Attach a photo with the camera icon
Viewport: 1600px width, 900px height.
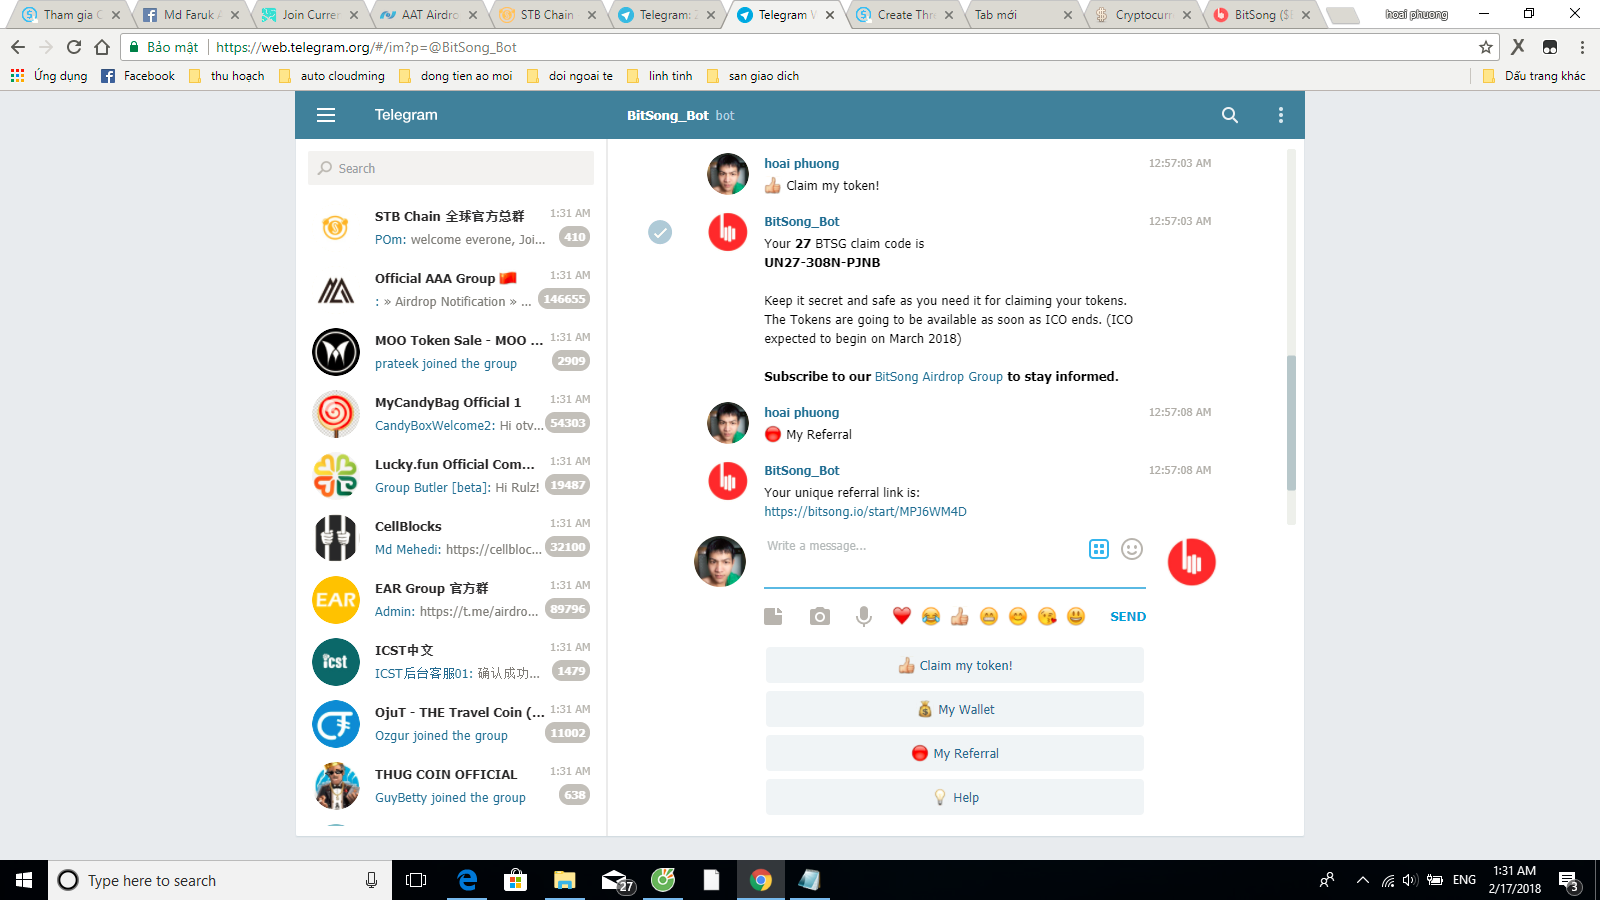point(820,616)
